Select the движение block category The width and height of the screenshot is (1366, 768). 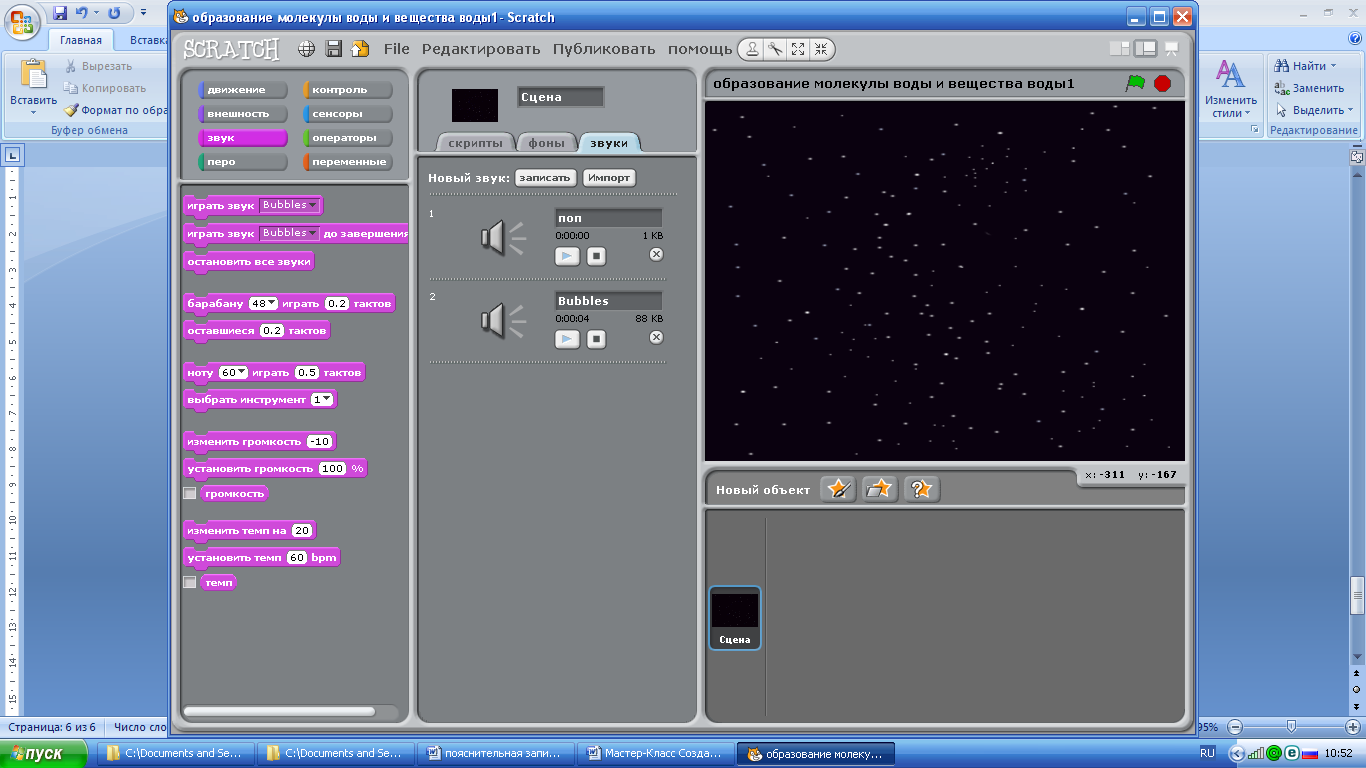click(243, 90)
